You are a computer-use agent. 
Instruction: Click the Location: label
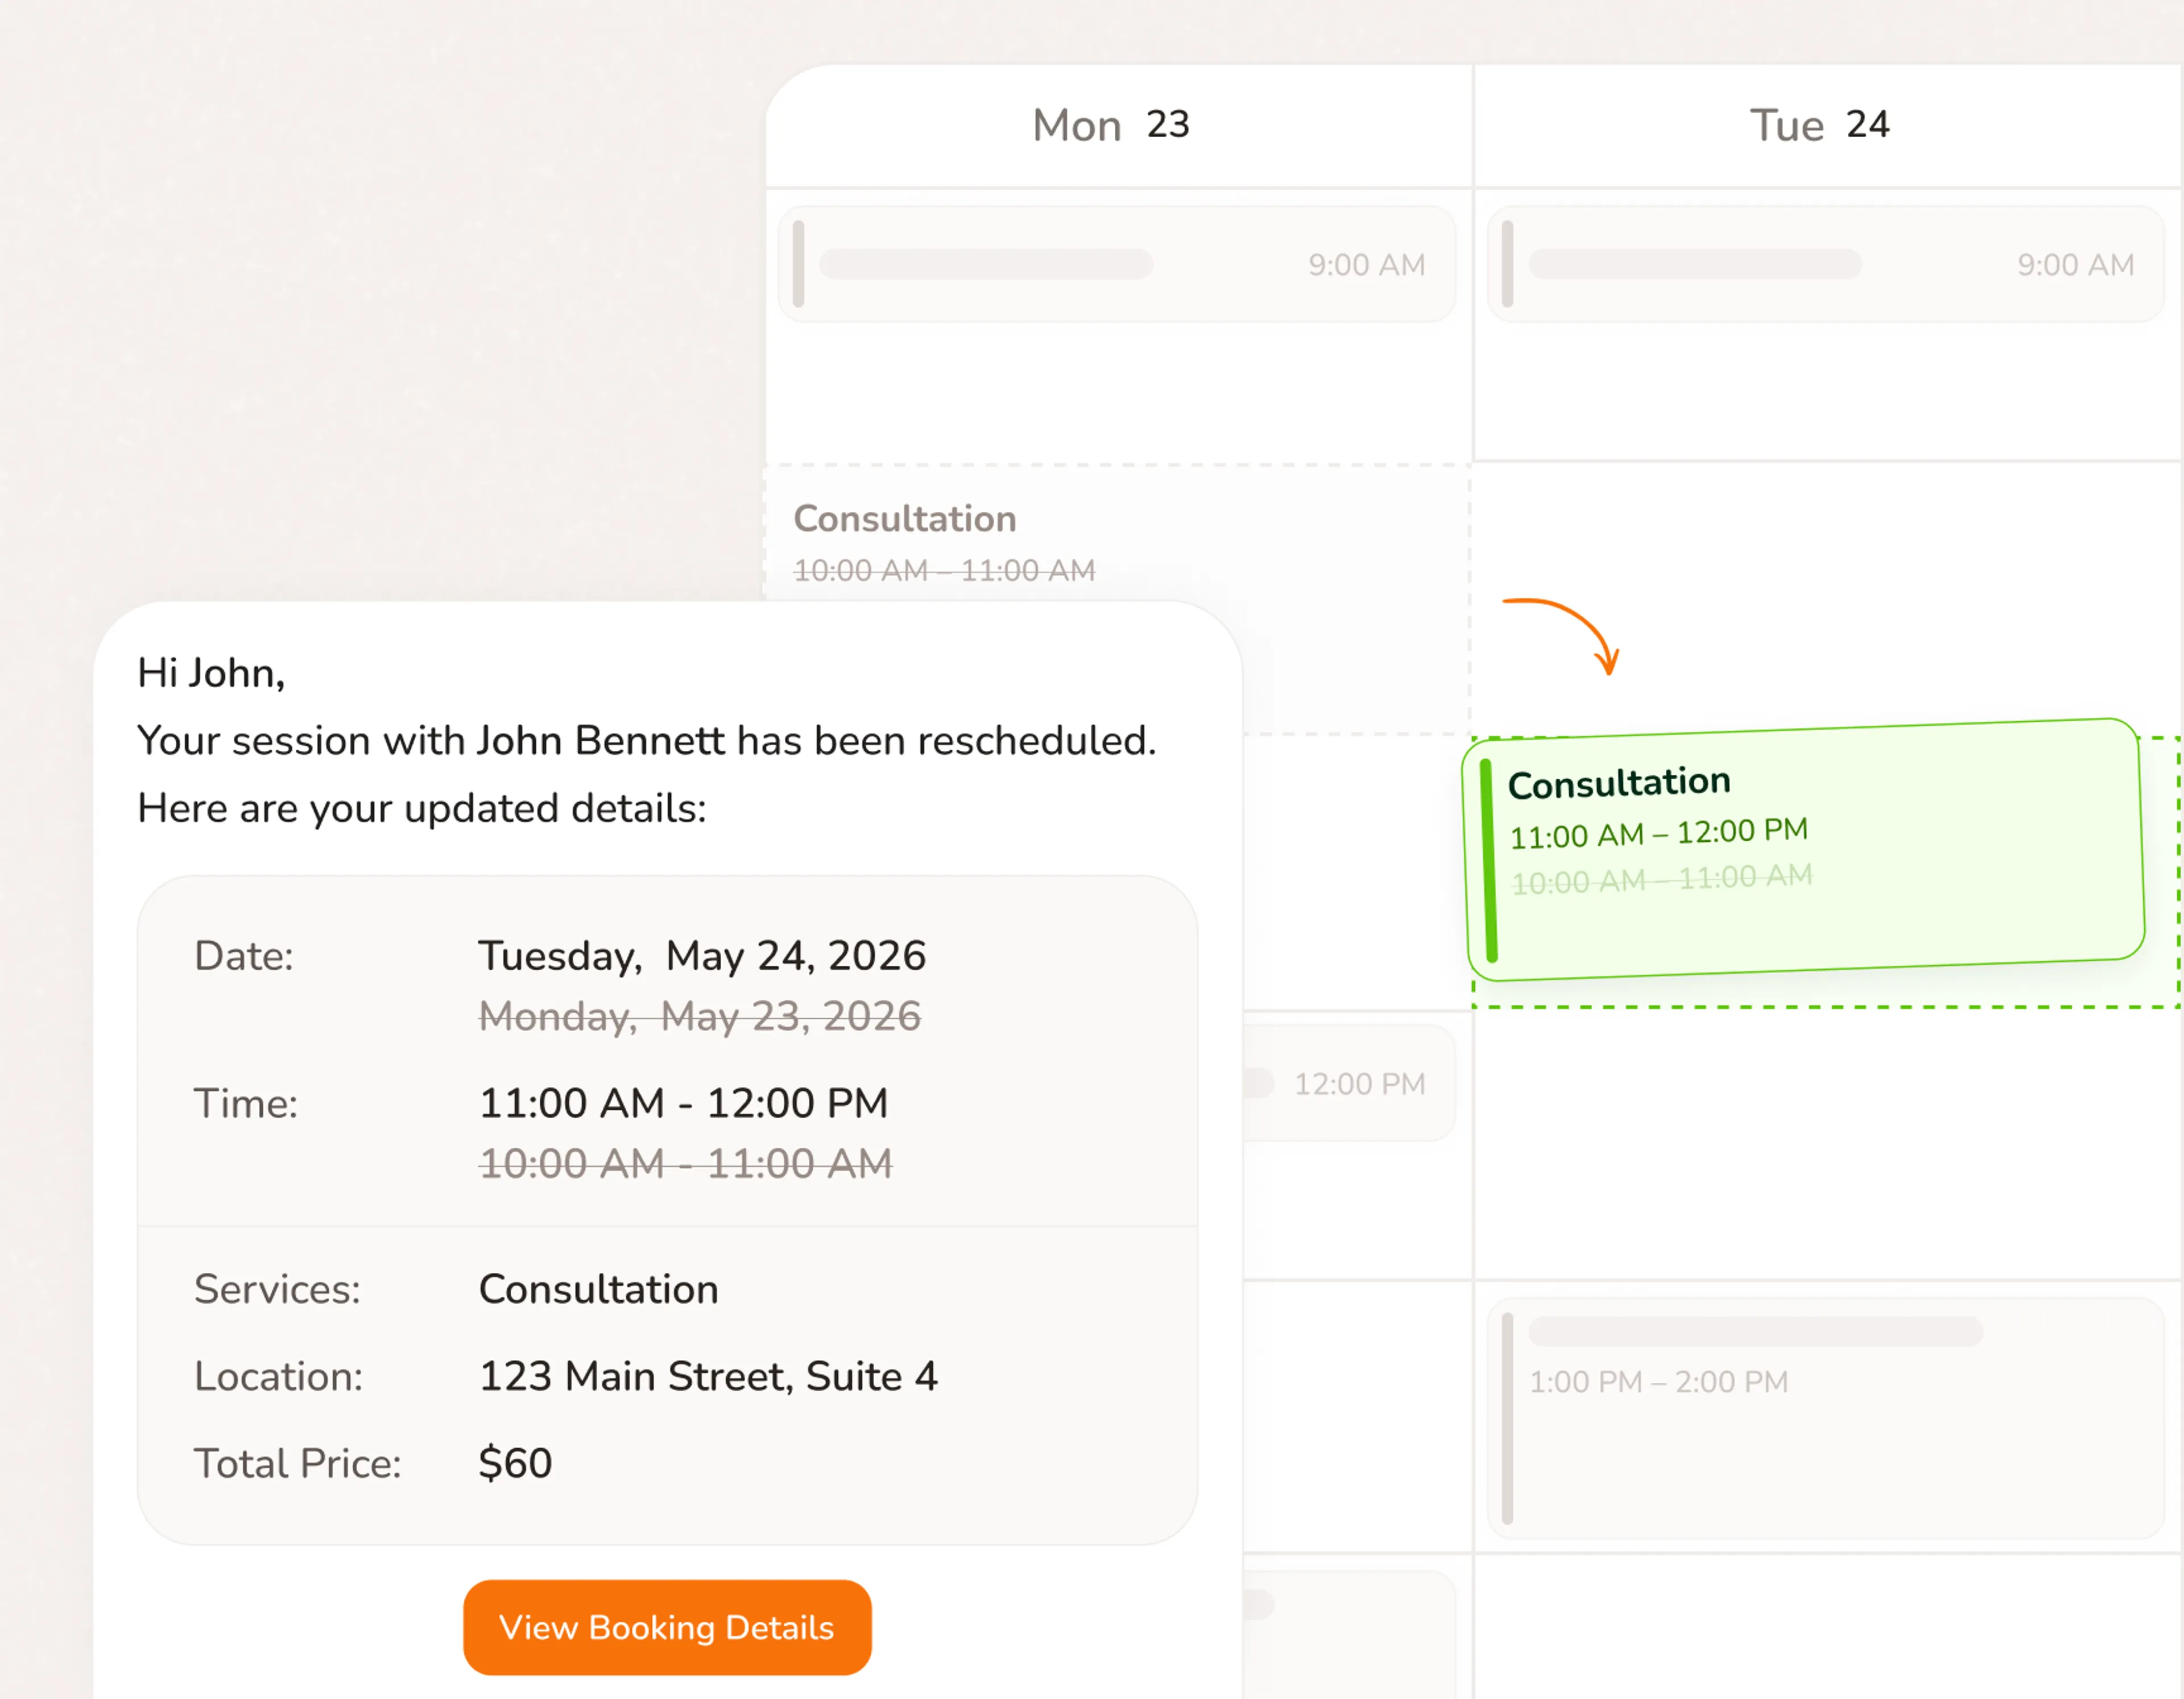(278, 1376)
